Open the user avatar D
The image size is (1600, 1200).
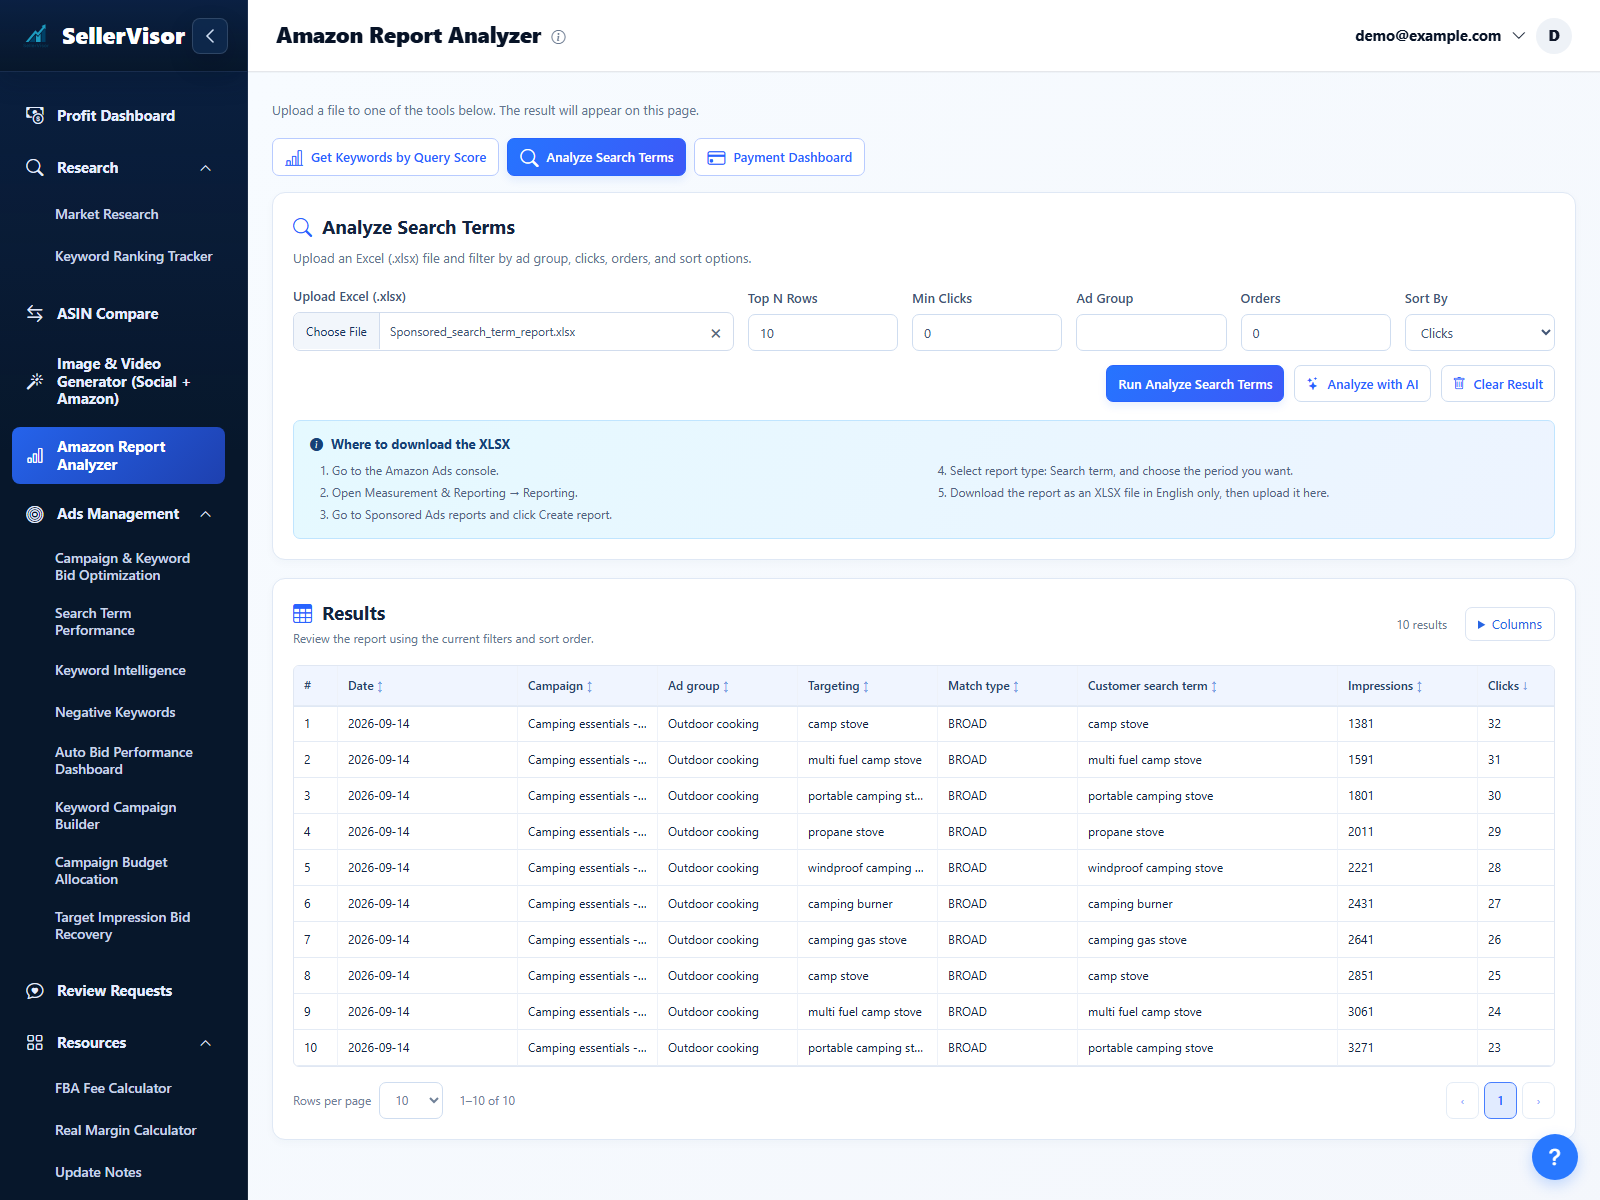pos(1554,36)
